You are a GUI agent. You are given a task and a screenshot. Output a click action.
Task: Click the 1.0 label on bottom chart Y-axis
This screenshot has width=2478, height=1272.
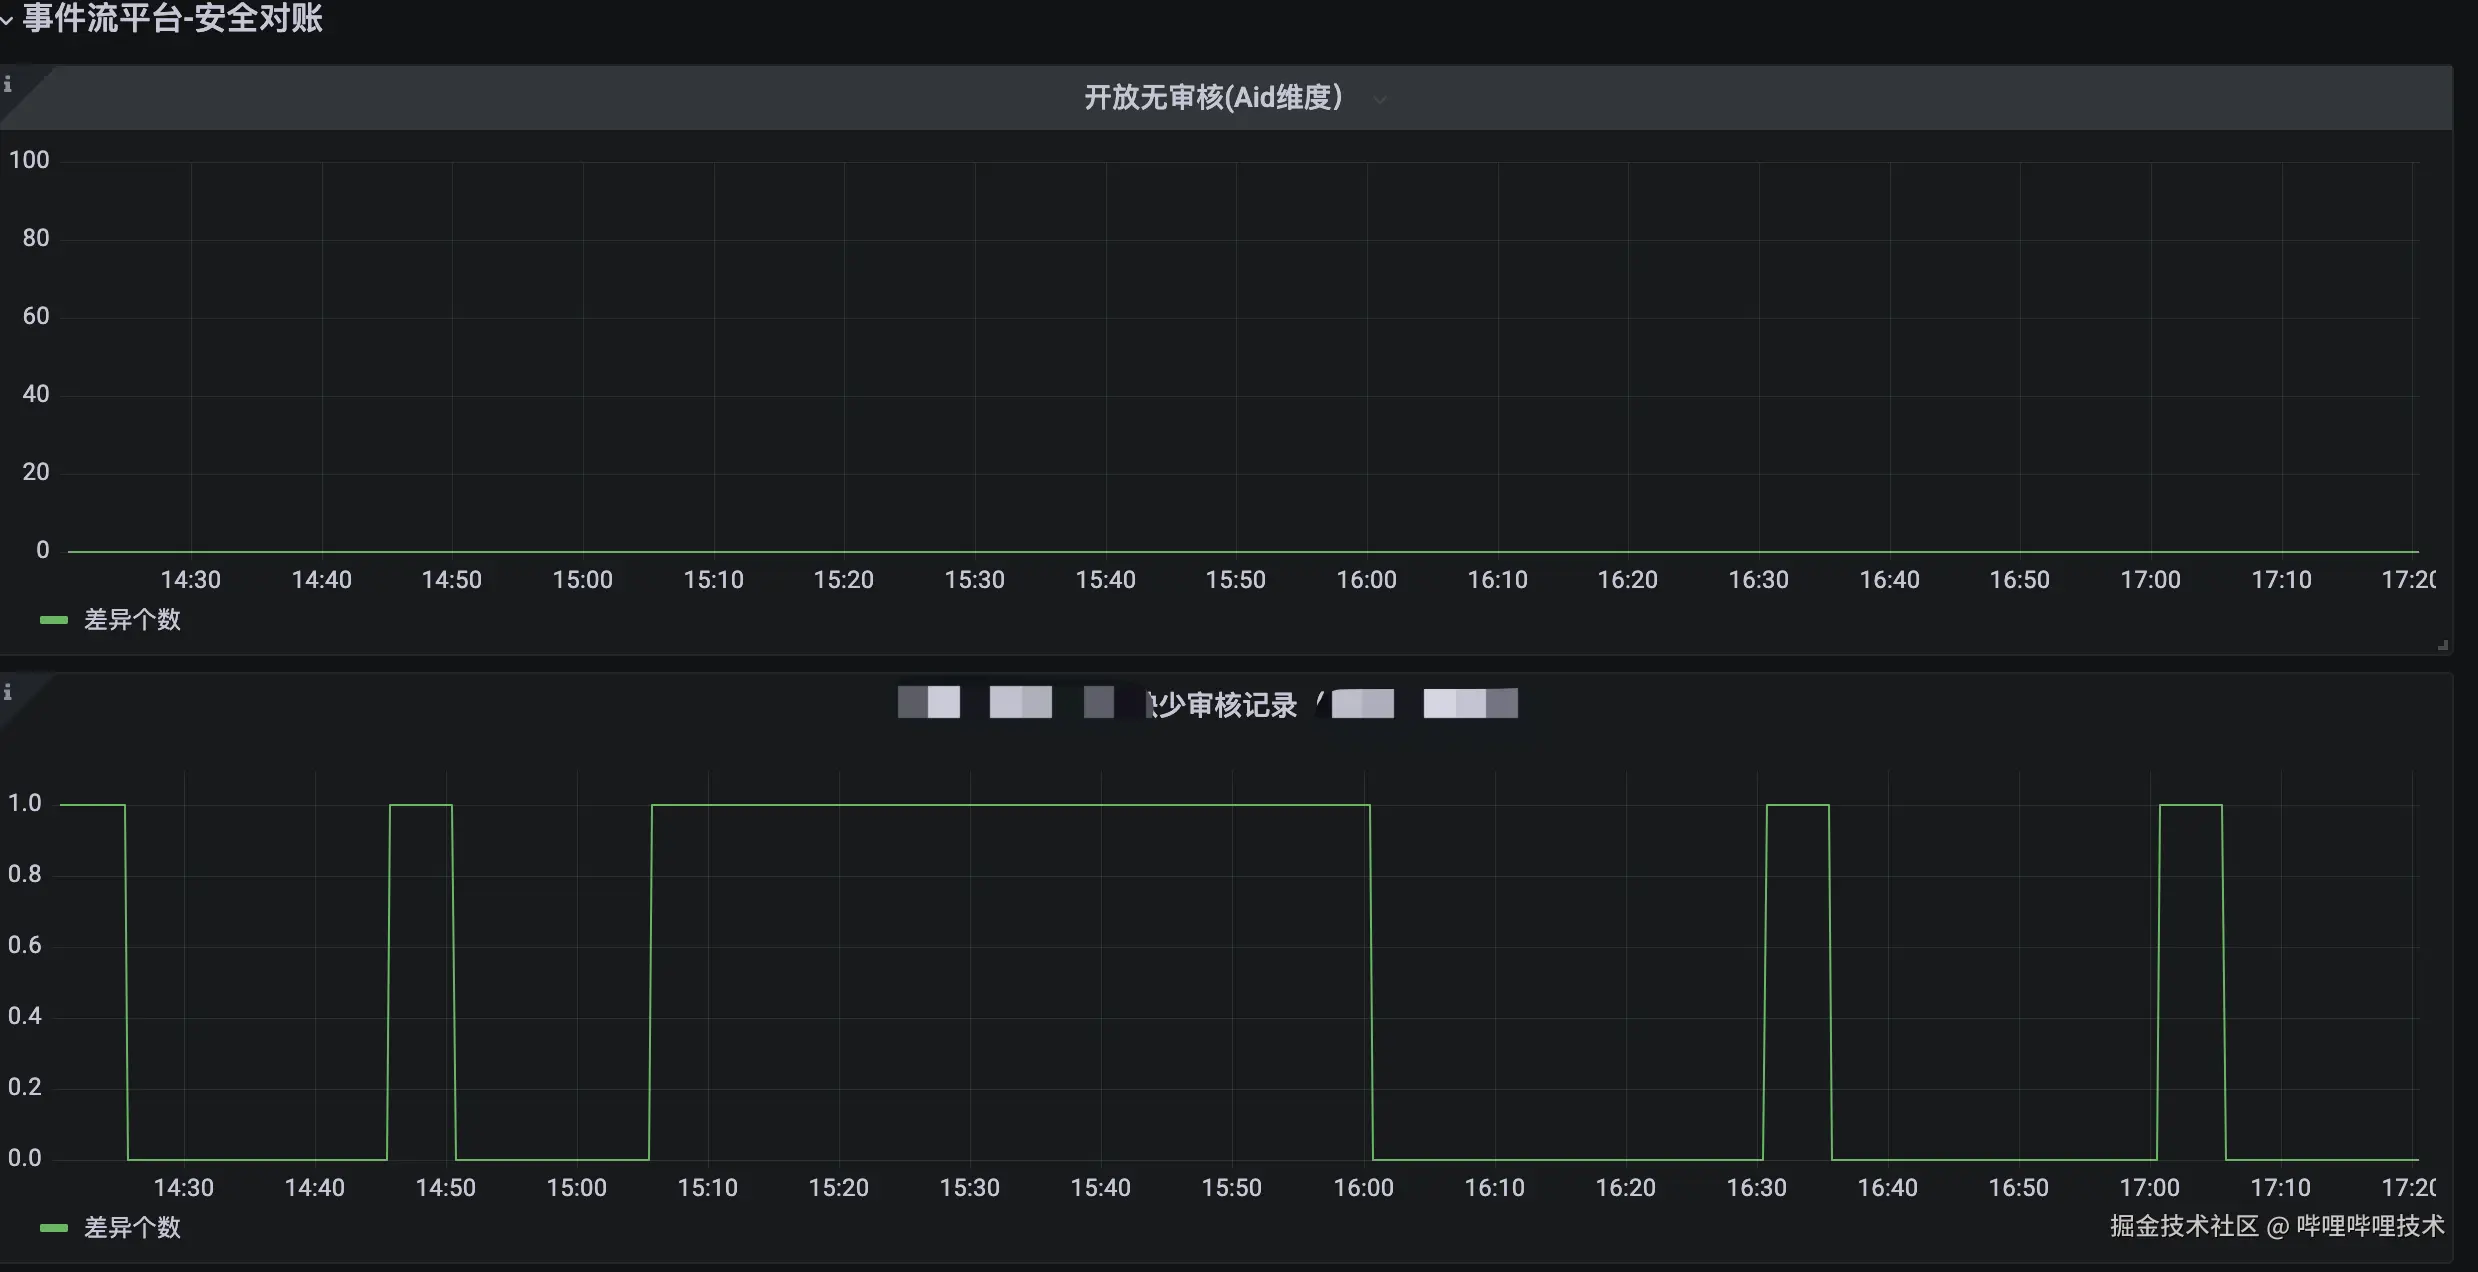click(x=25, y=803)
